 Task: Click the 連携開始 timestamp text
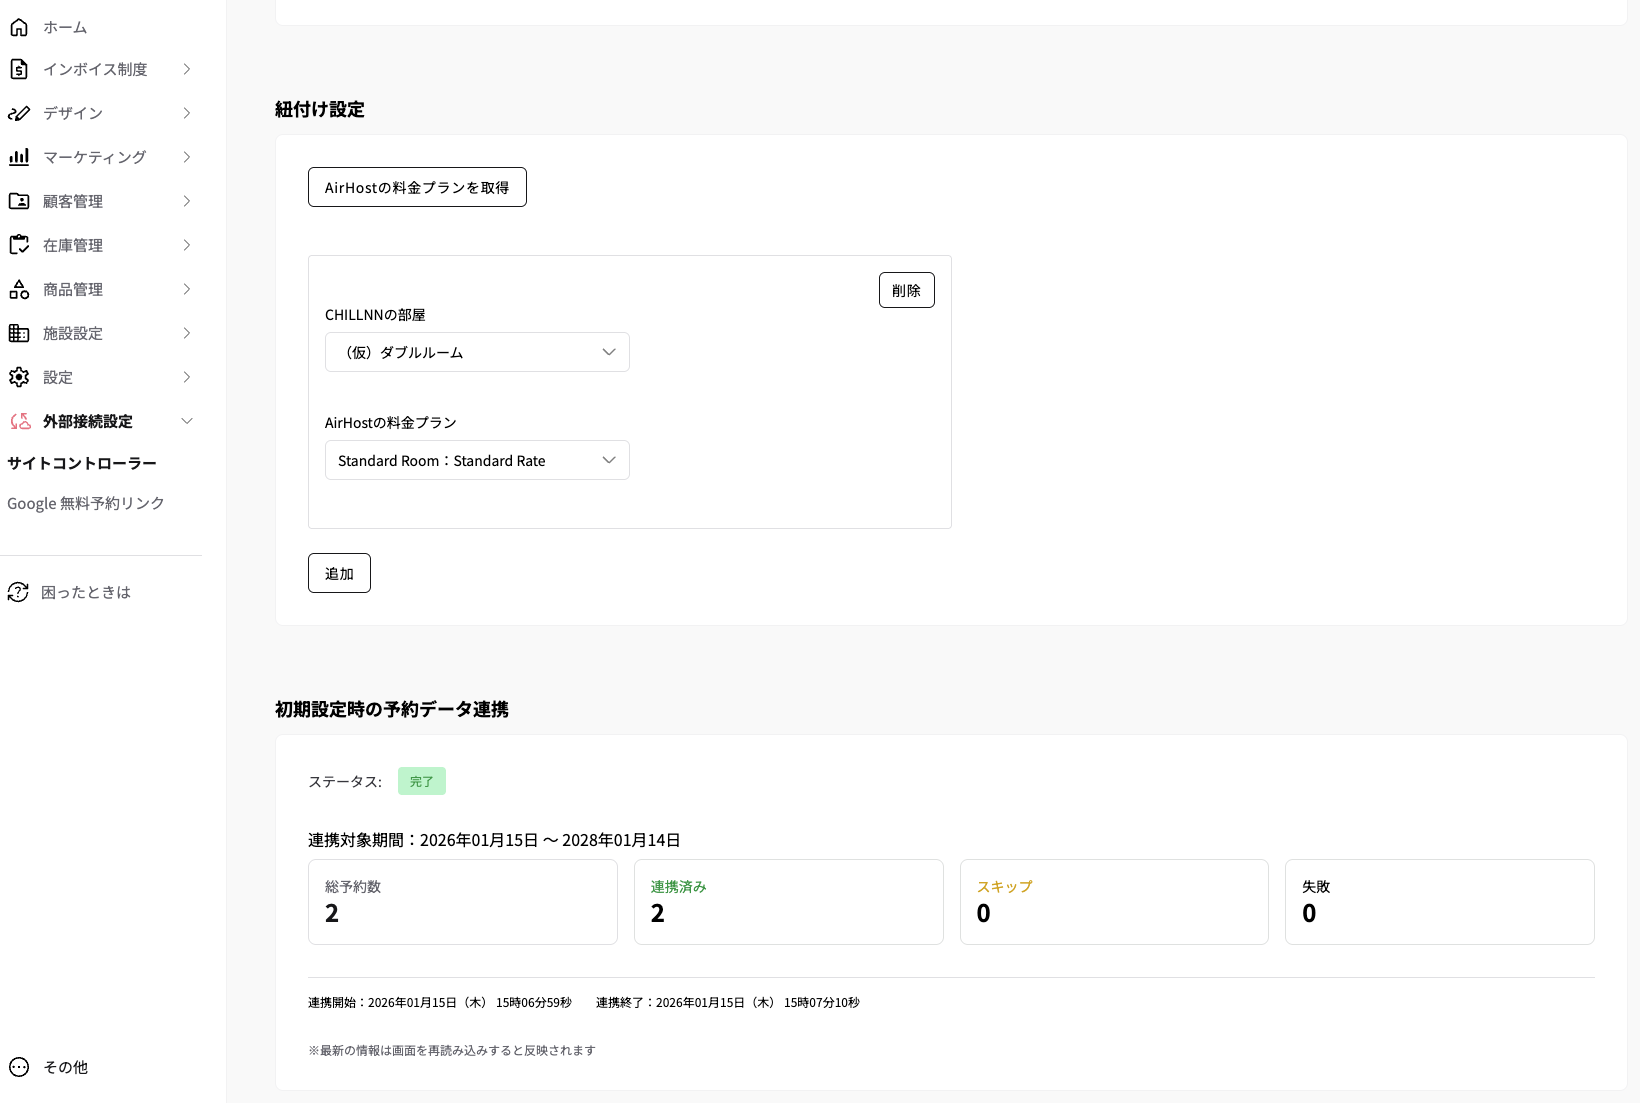pyautogui.click(x=440, y=1002)
